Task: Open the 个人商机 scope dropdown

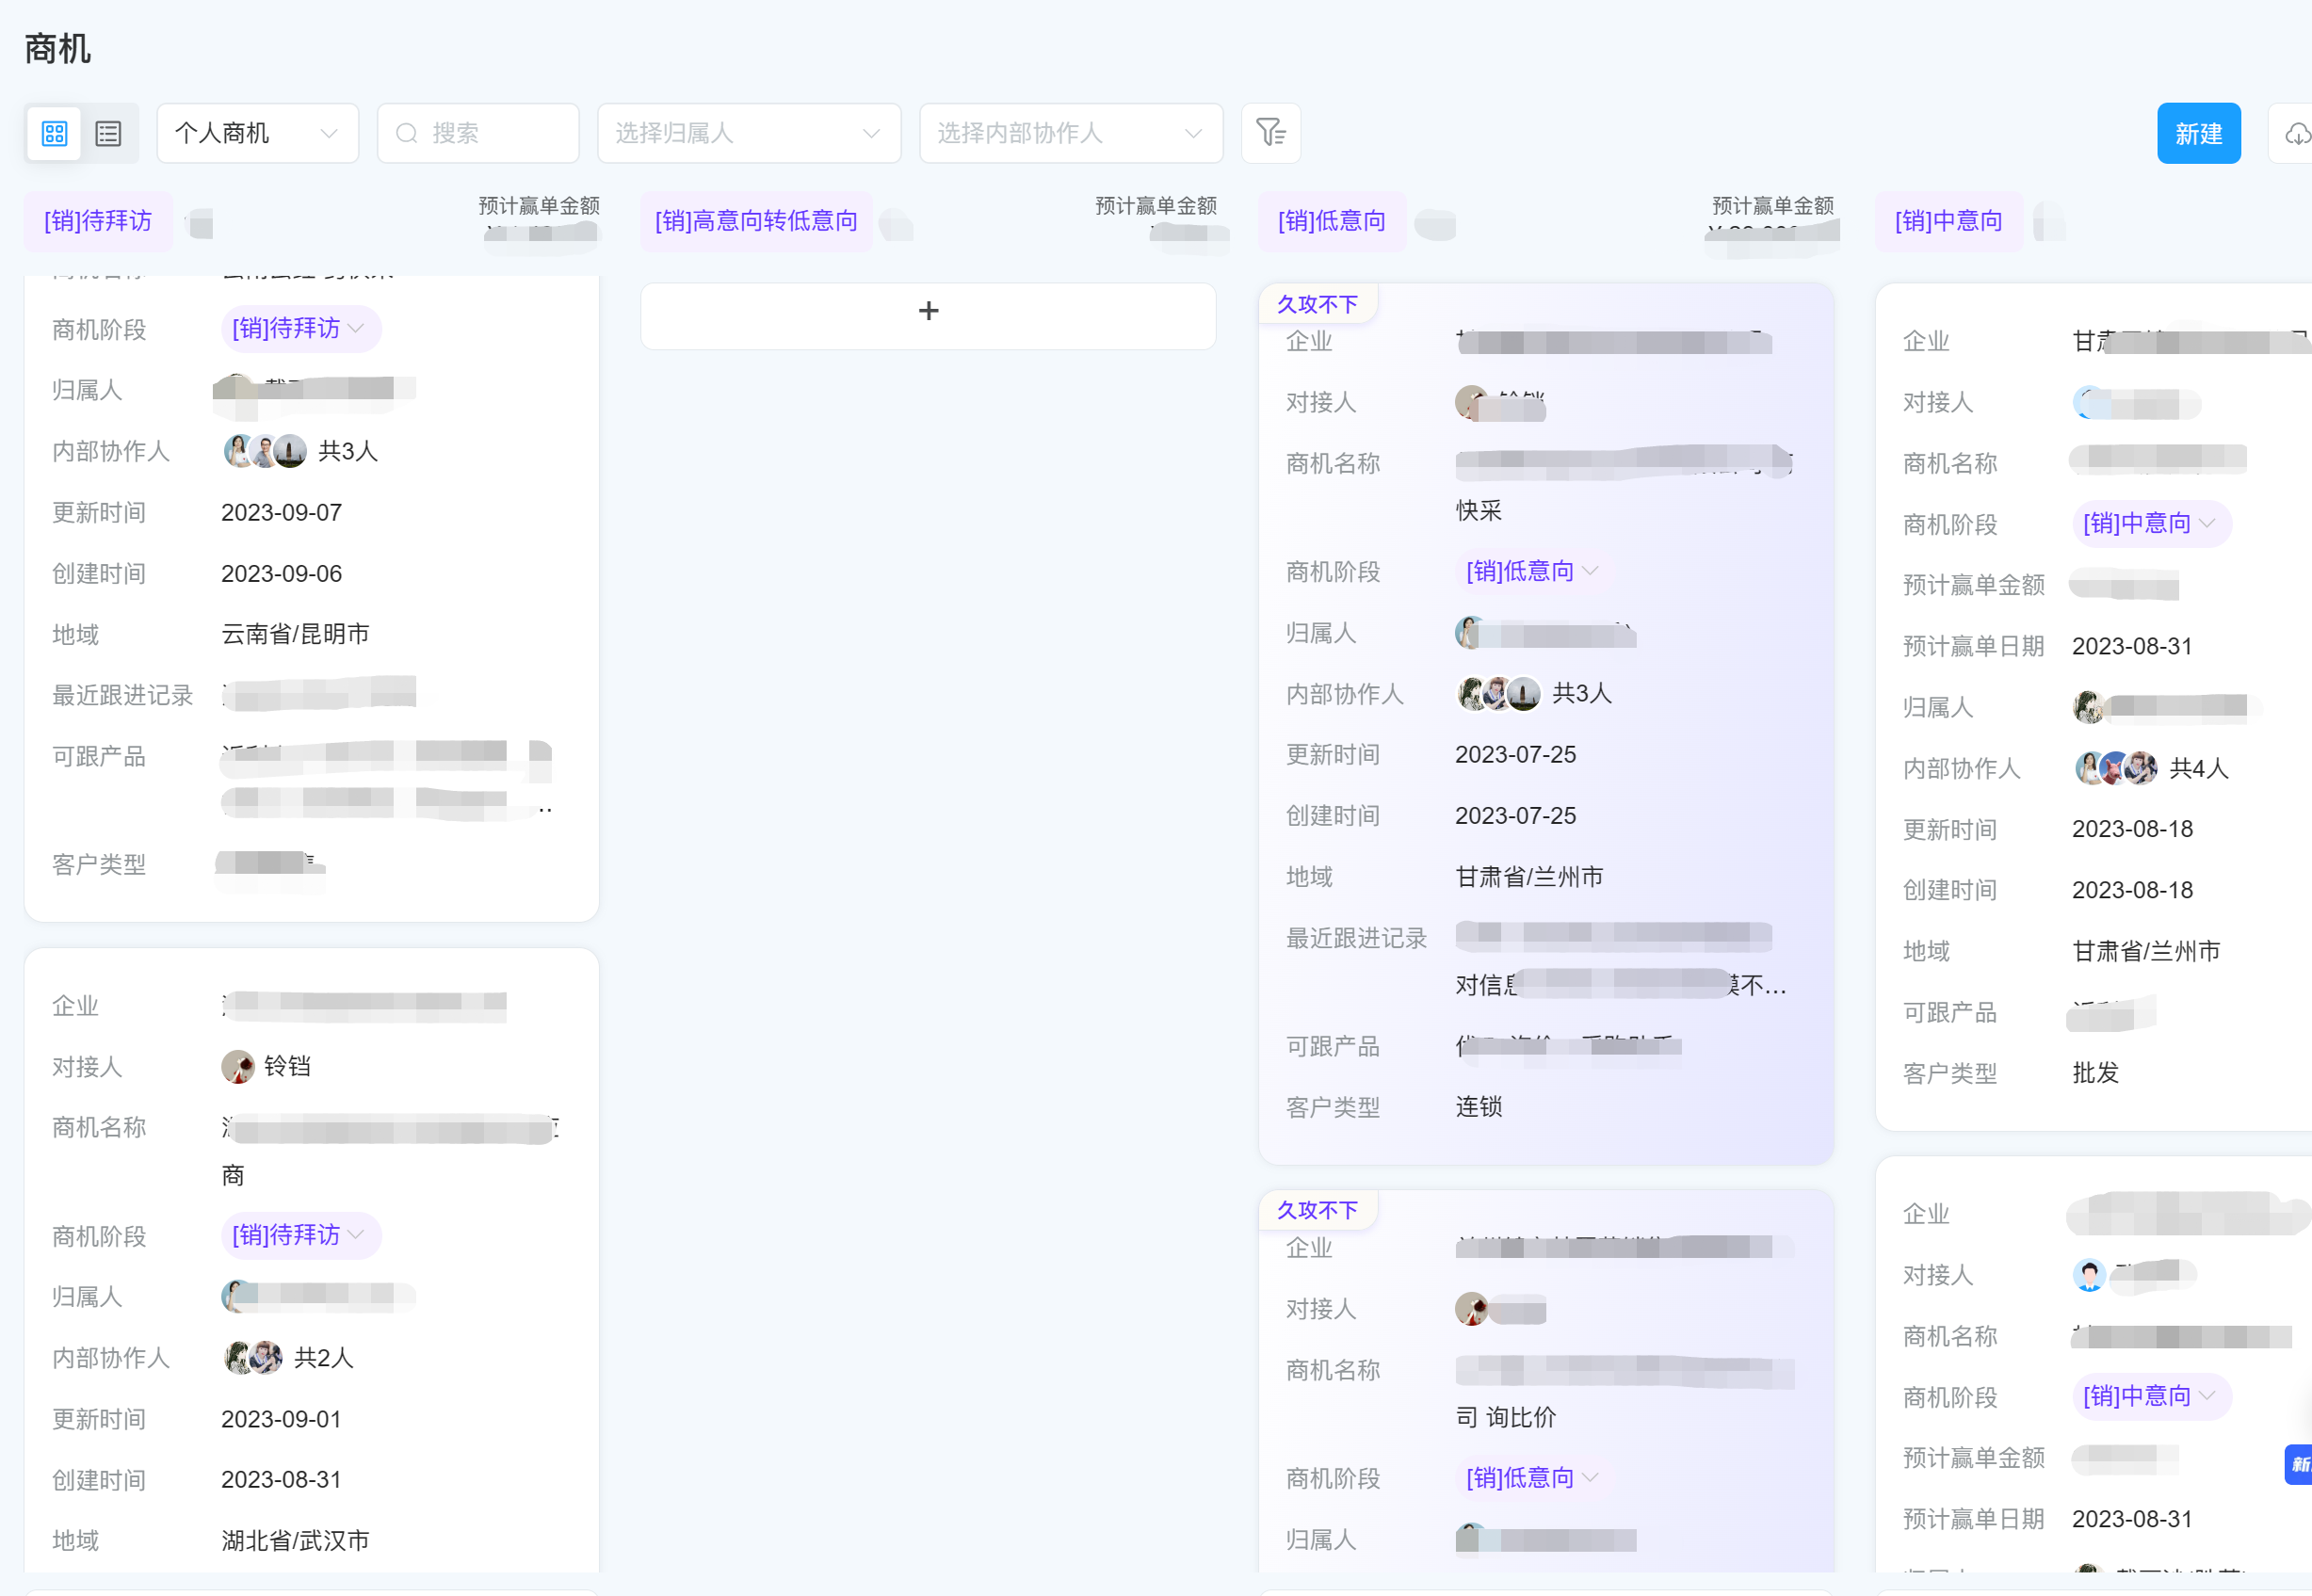Action: pyautogui.click(x=257, y=133)
